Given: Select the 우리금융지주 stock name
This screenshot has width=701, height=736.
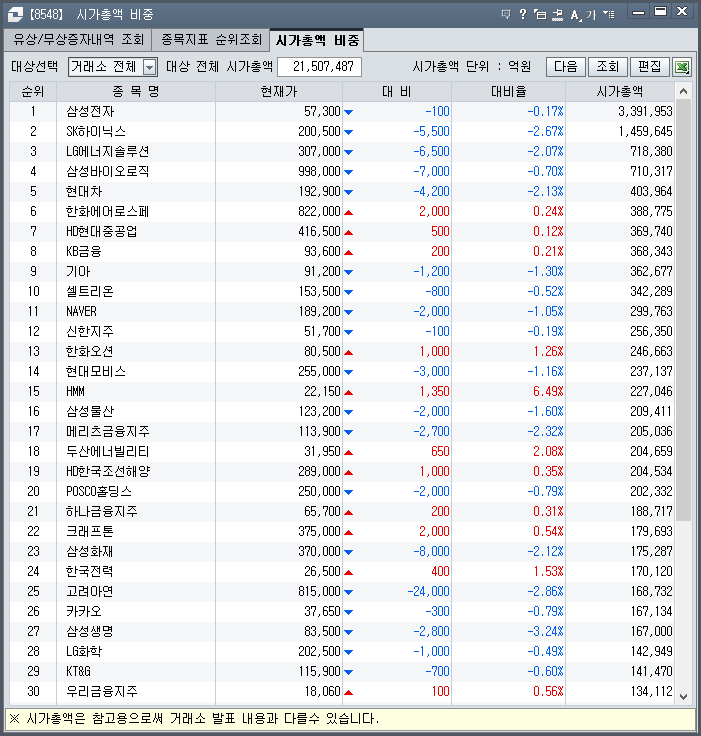Looking at the screenshot, I should (101, 691).
